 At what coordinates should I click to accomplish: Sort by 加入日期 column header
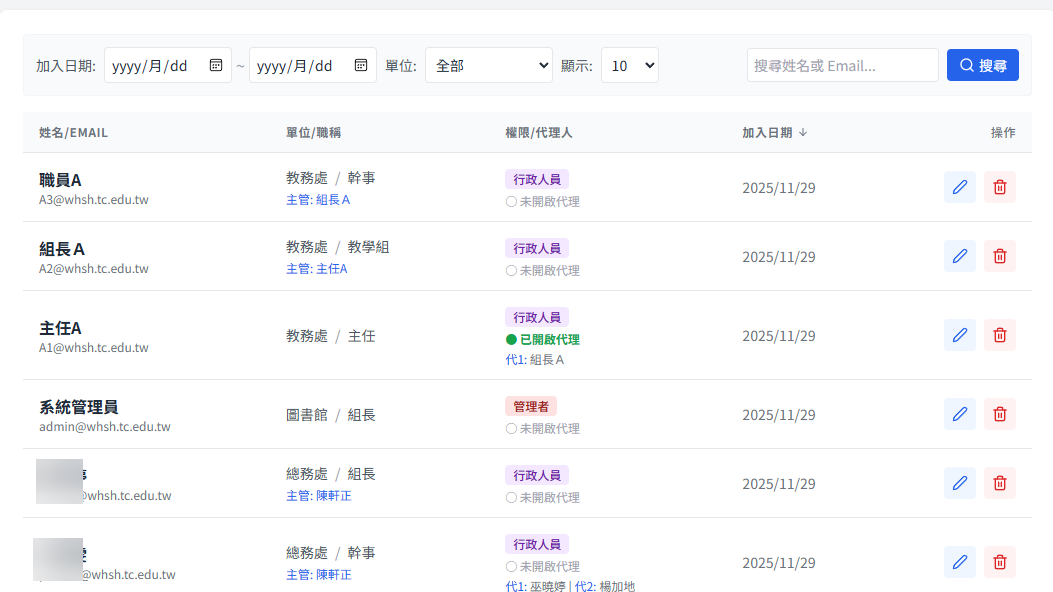(x=774, y=132)
